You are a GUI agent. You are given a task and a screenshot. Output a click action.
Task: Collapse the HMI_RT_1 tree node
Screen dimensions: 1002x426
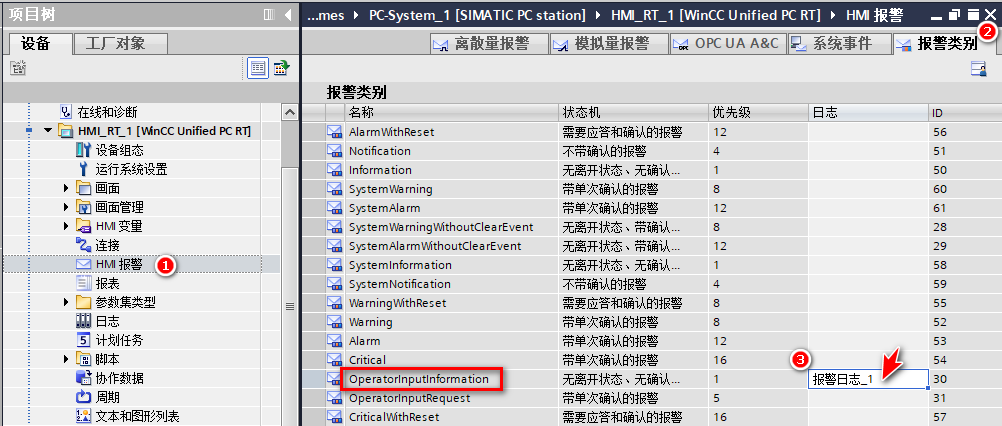(x=47, y=132)
